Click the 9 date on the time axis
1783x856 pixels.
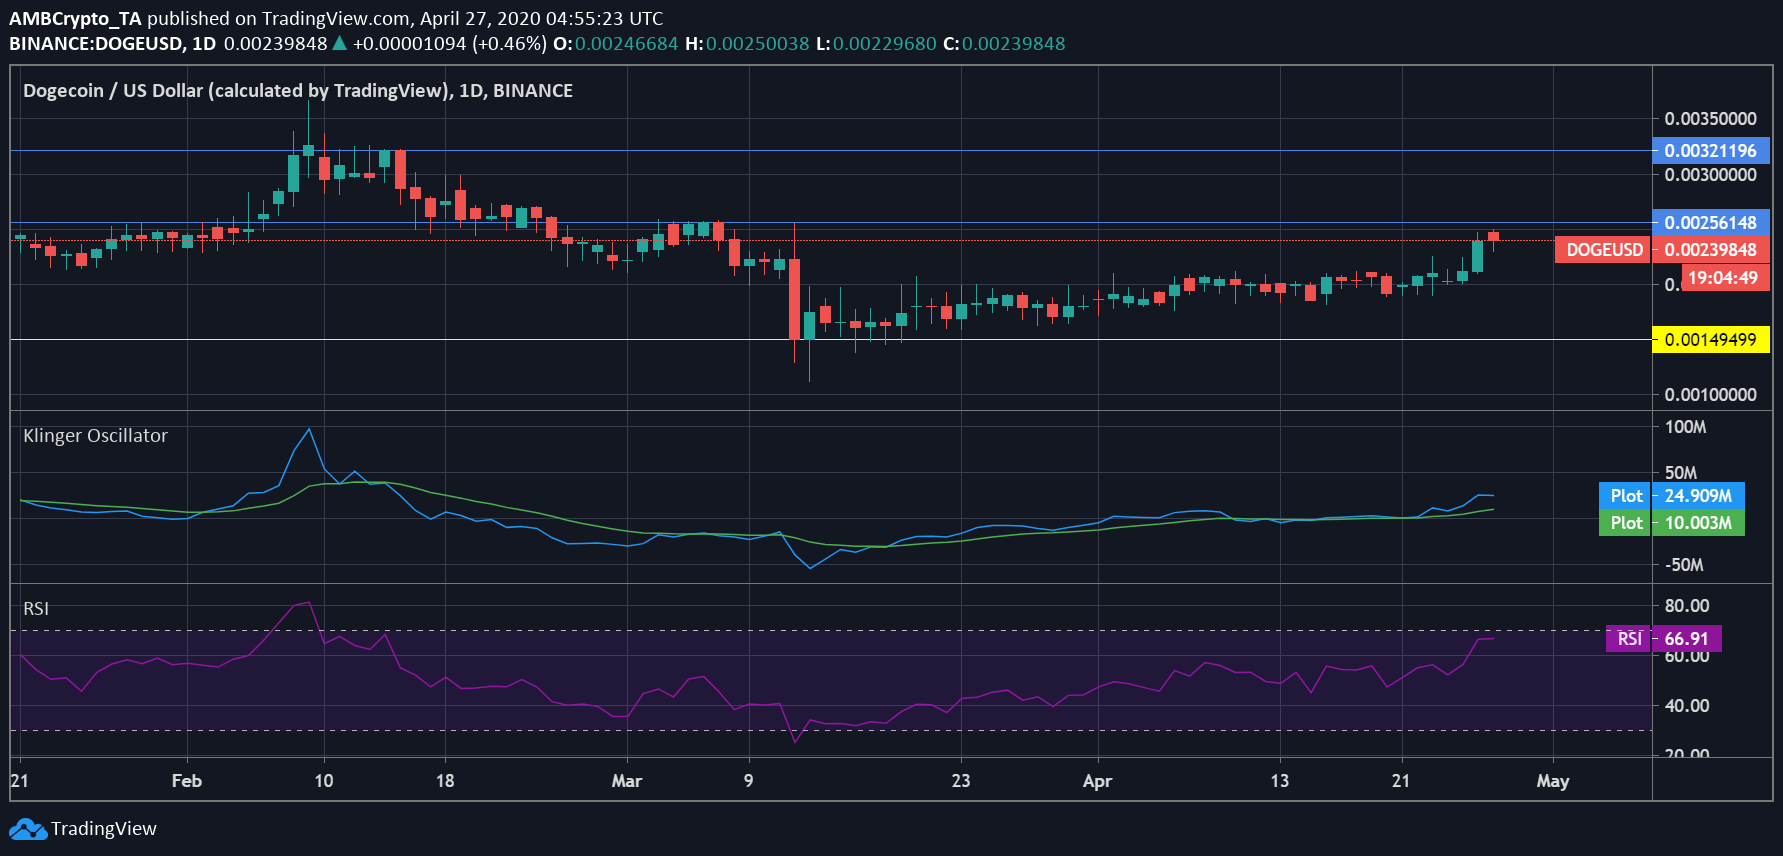click(x=749, y=781)
